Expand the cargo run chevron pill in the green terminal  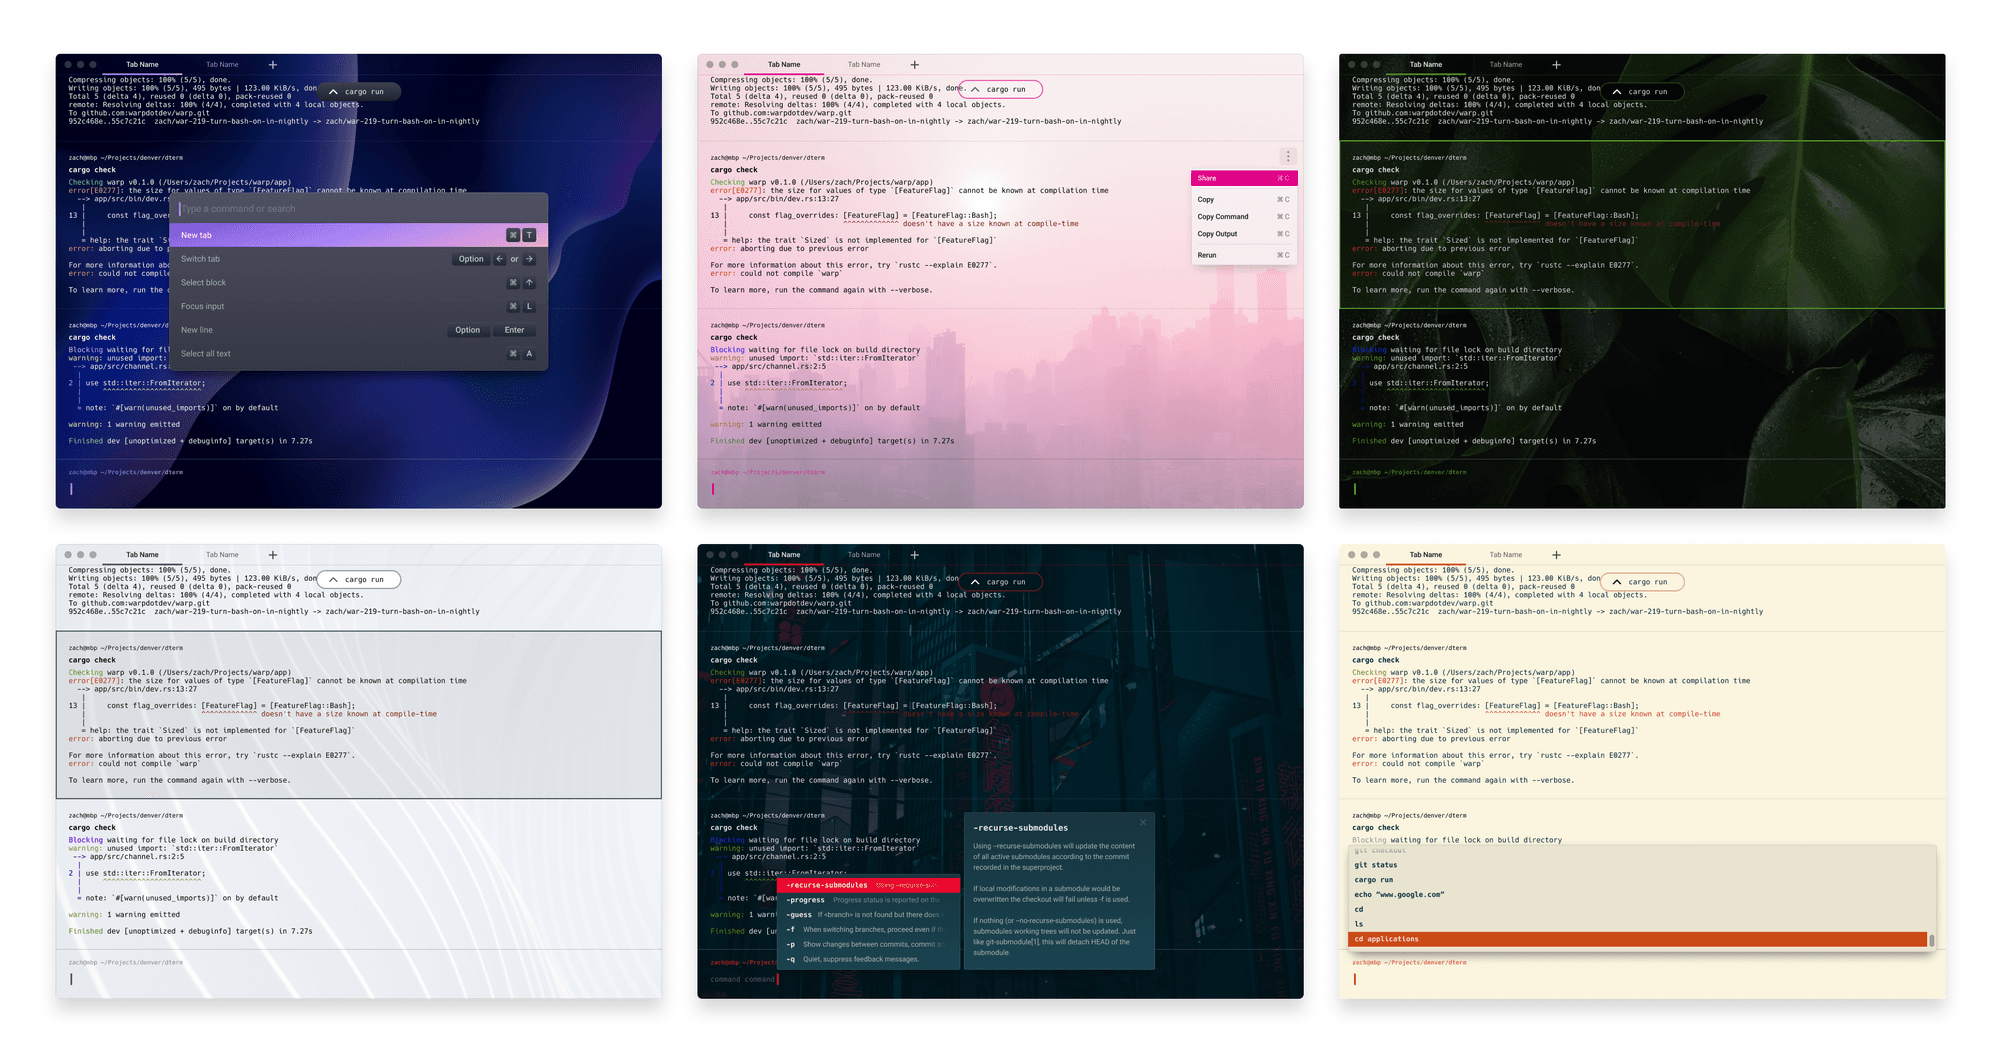tap(1640, 92)
